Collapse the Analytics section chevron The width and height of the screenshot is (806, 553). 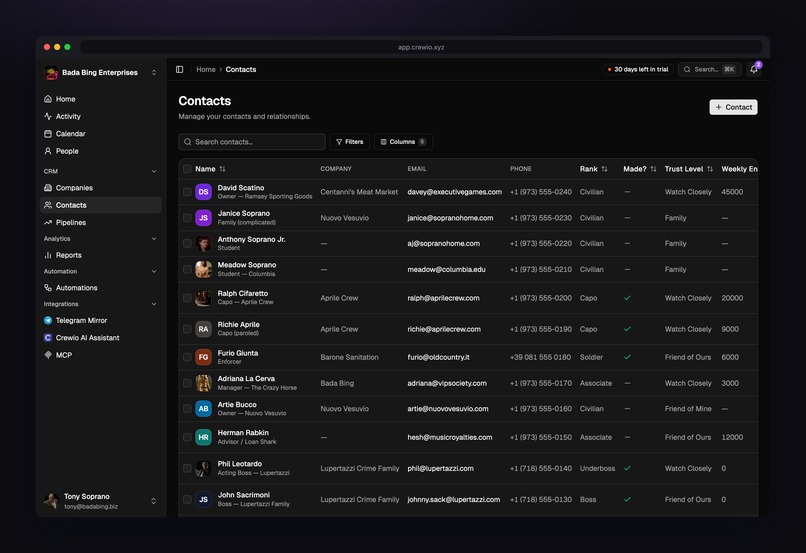point(154,239)
